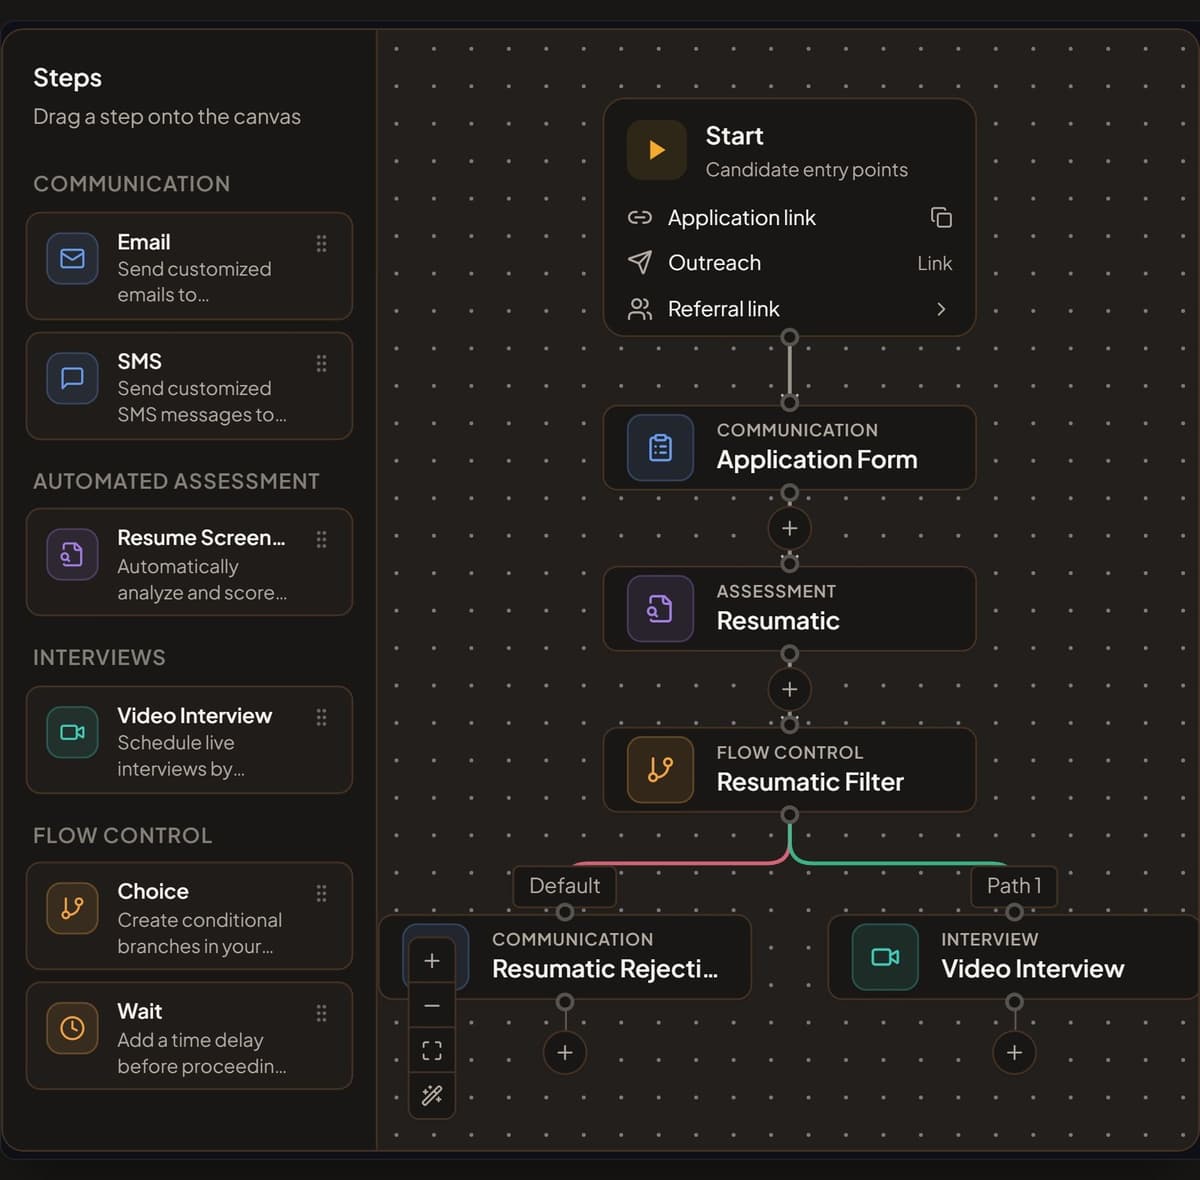The width and height of the screenshot is (1200, 1180).
Task: Zoom out of the canvas
Action: click(x=432, y=1006)
